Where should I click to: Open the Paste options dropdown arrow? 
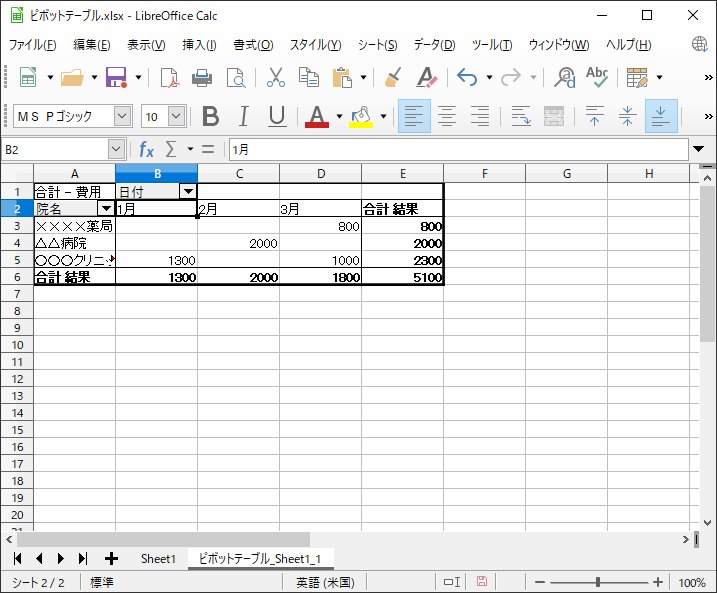pyautogui.click(x=364, y=77)
